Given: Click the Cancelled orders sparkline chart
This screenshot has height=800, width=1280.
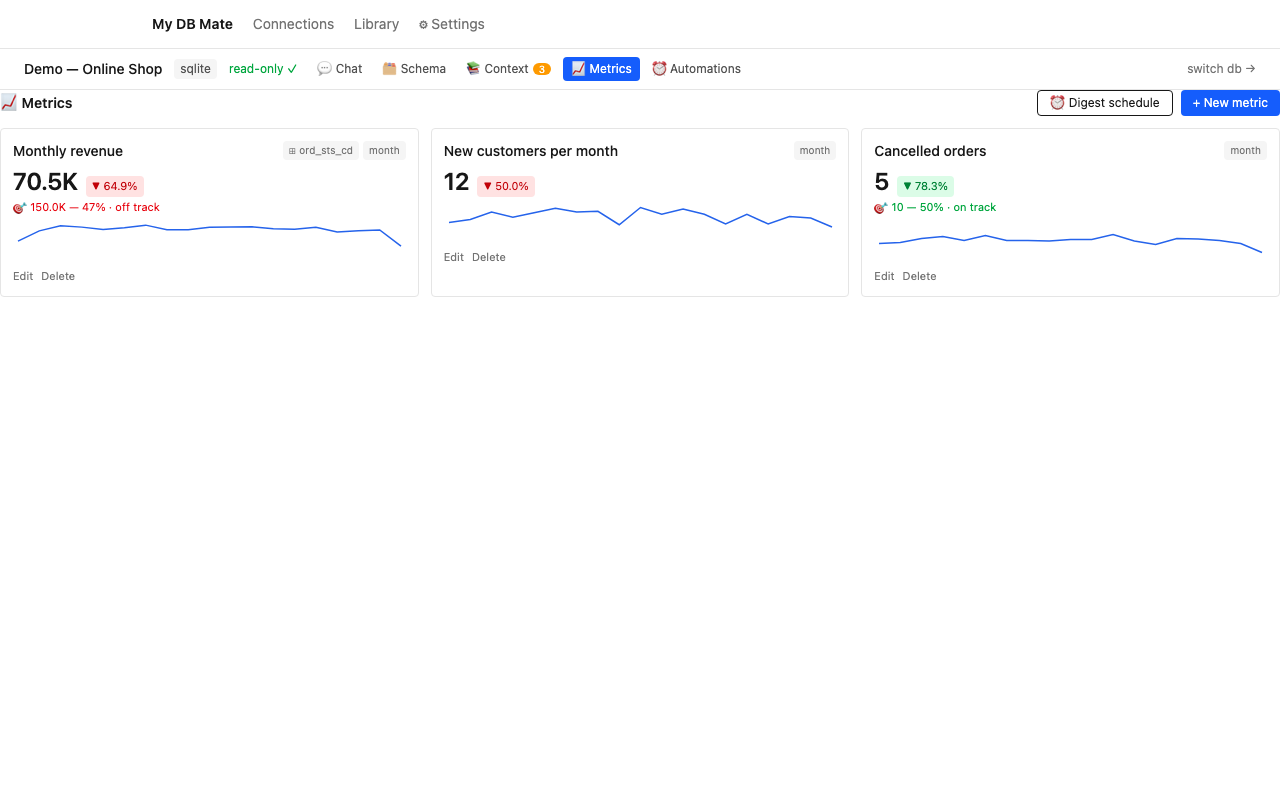Looking at the screenshot, I should pos(1070,243).
